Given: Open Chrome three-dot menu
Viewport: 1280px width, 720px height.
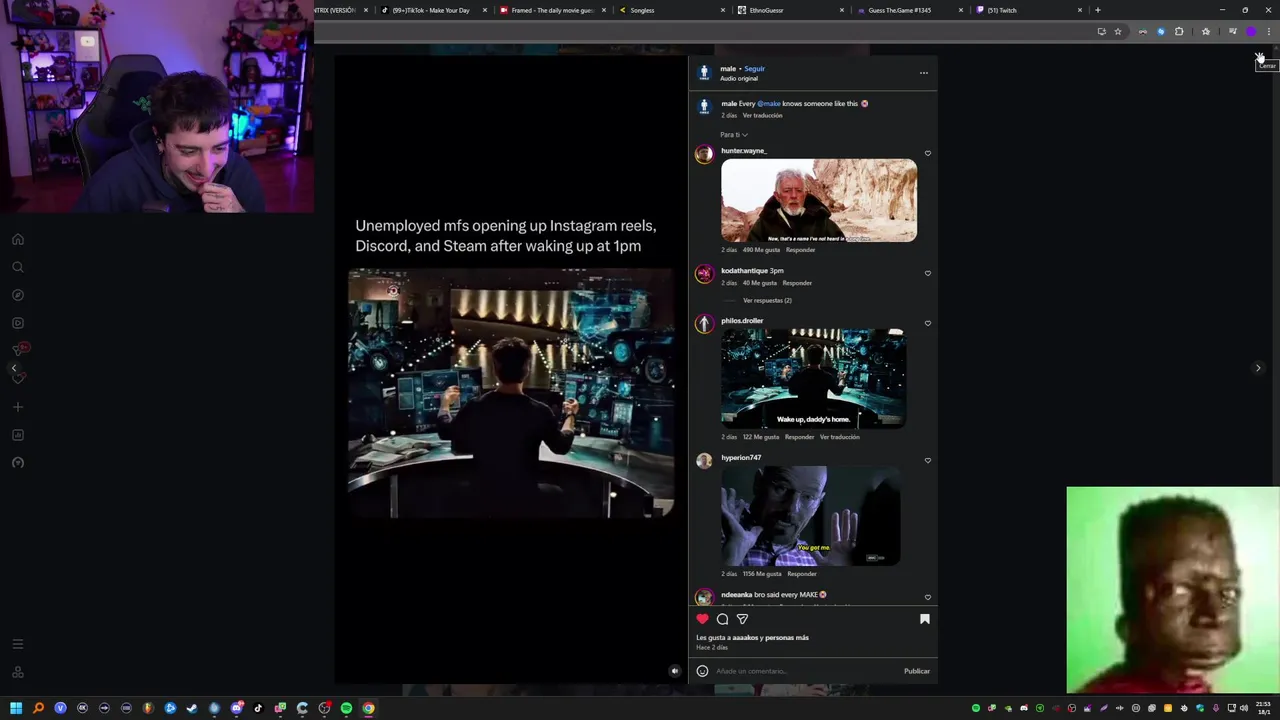Looking at the screenshot, I should (x=1269, y=31).
